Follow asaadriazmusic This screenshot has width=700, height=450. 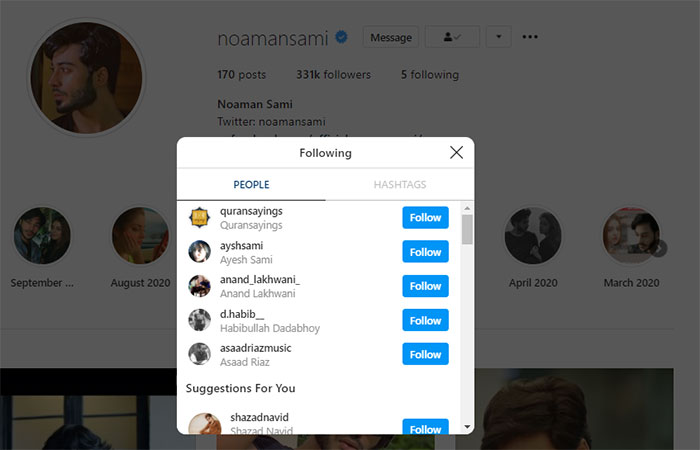(x=425, y=354)
